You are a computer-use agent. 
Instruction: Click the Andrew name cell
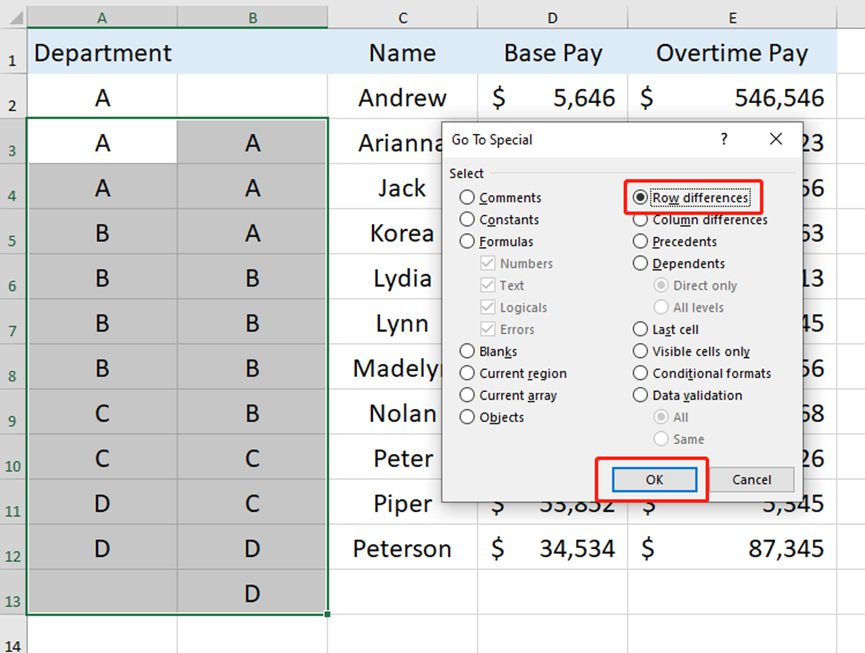(403, 97)
